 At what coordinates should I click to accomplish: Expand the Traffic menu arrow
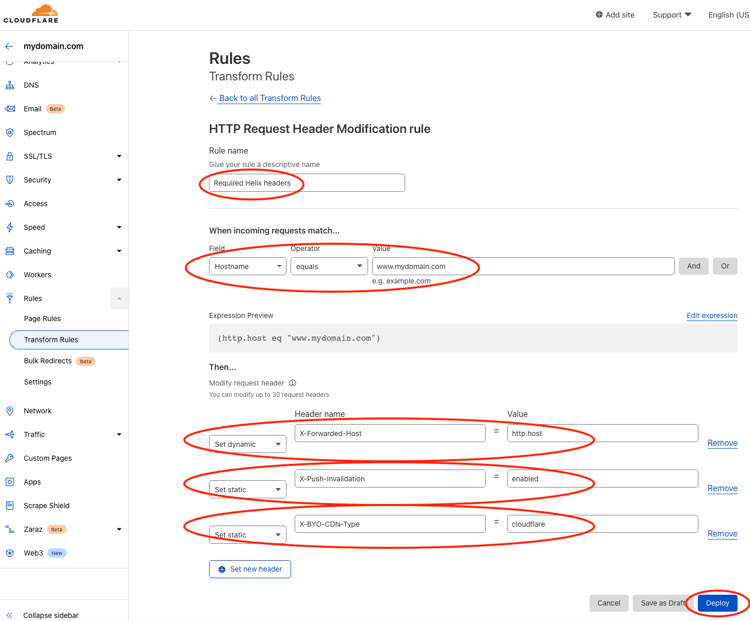pyautogui.click(x=119, y=434)
